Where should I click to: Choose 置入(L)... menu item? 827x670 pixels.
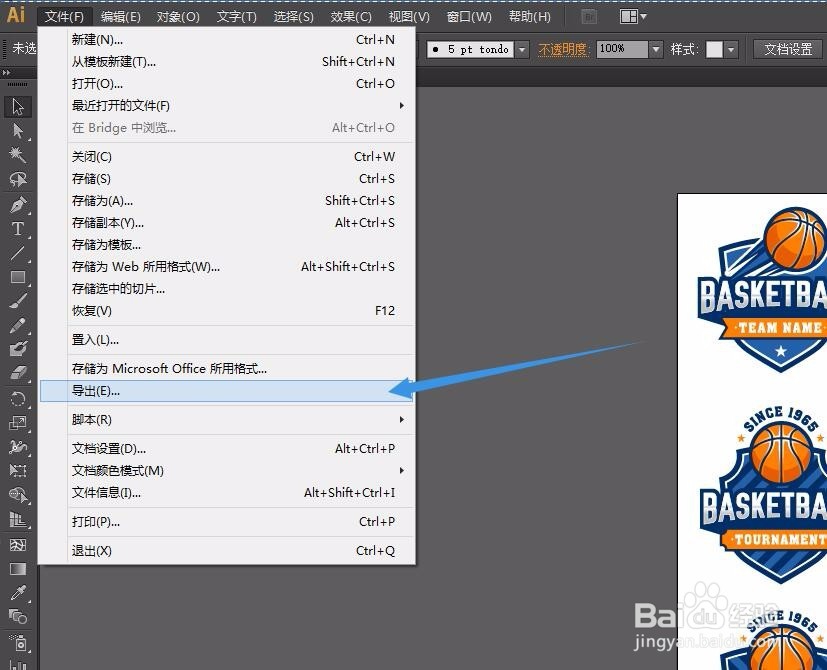pos(226,340)
